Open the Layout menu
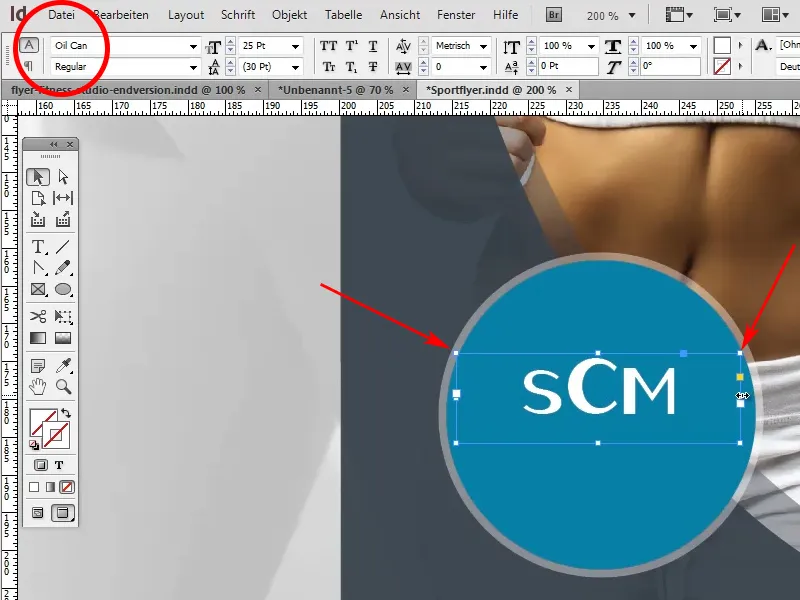The height and width of the screenshot is (600, 800). click(186, 15)
